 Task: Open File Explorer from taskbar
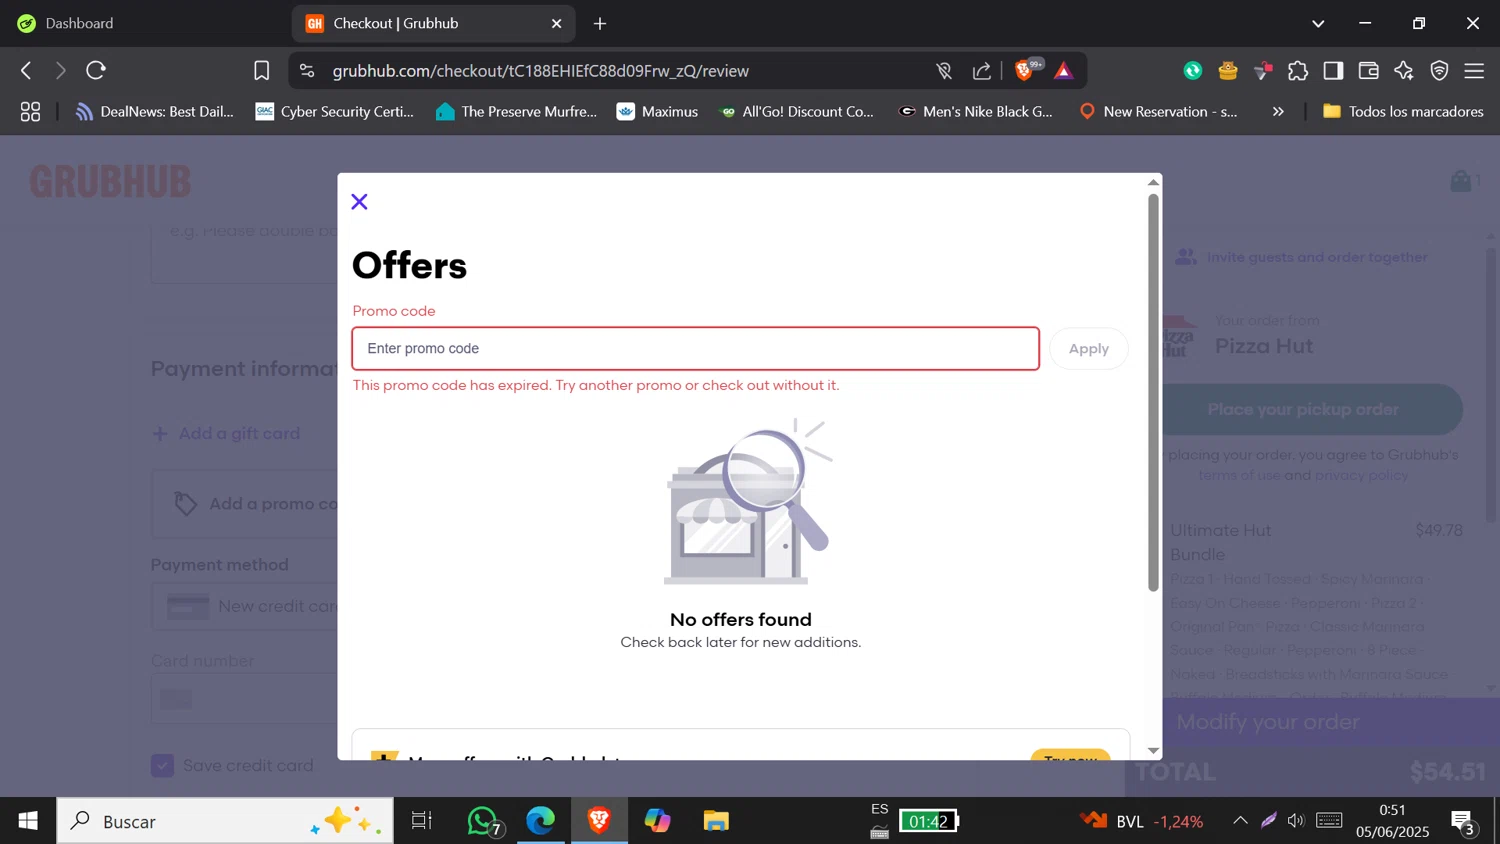click(x=716, y=821)
